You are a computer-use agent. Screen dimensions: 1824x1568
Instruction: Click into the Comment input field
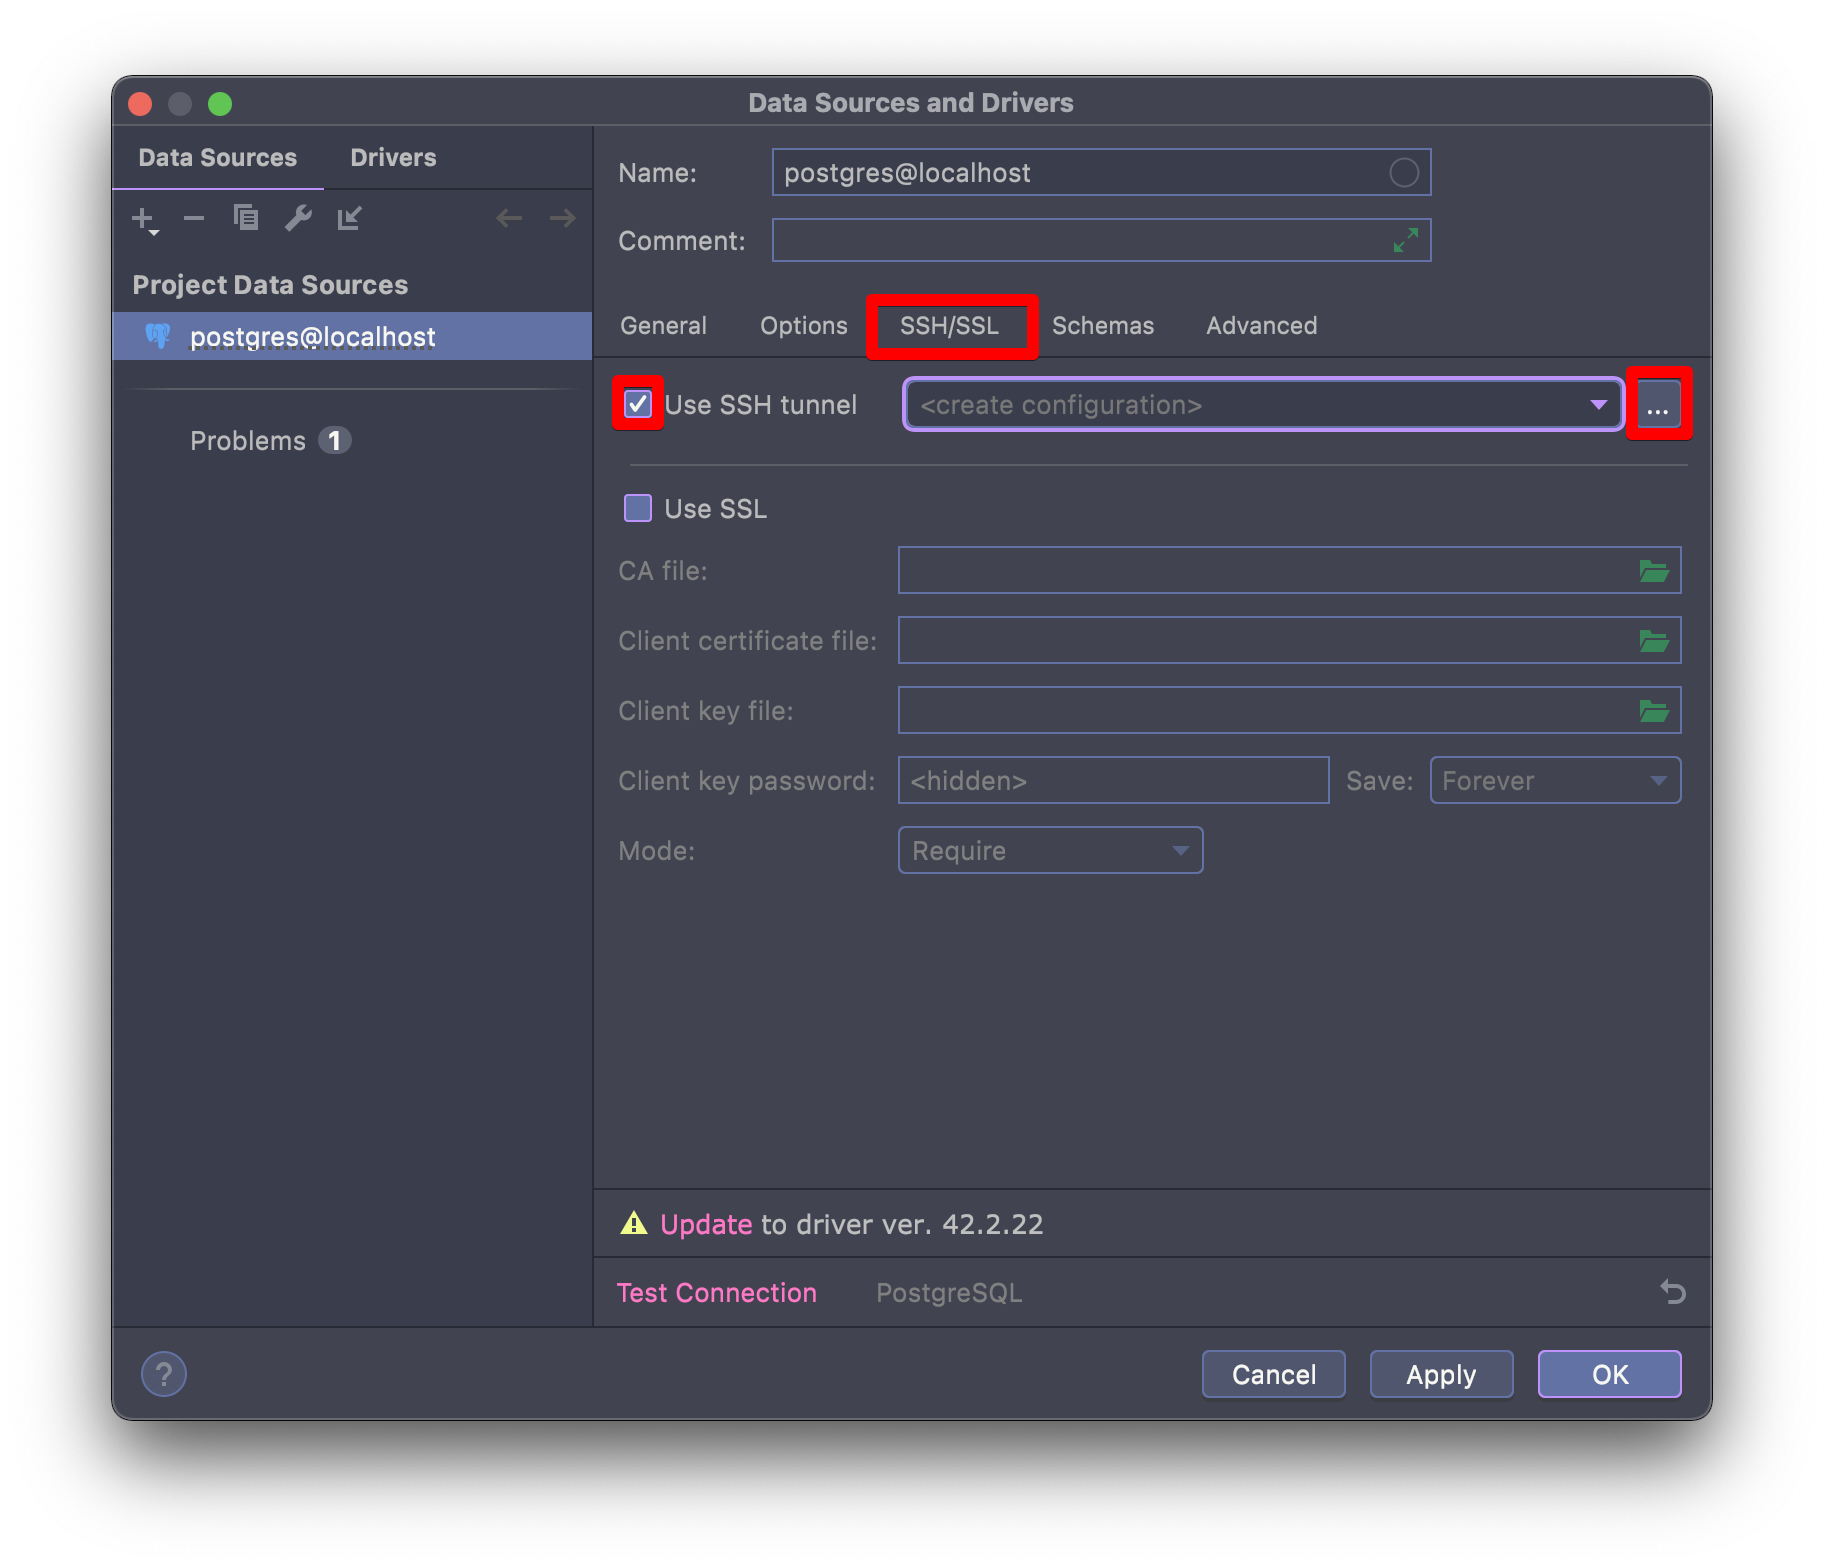coord(1101,240)
